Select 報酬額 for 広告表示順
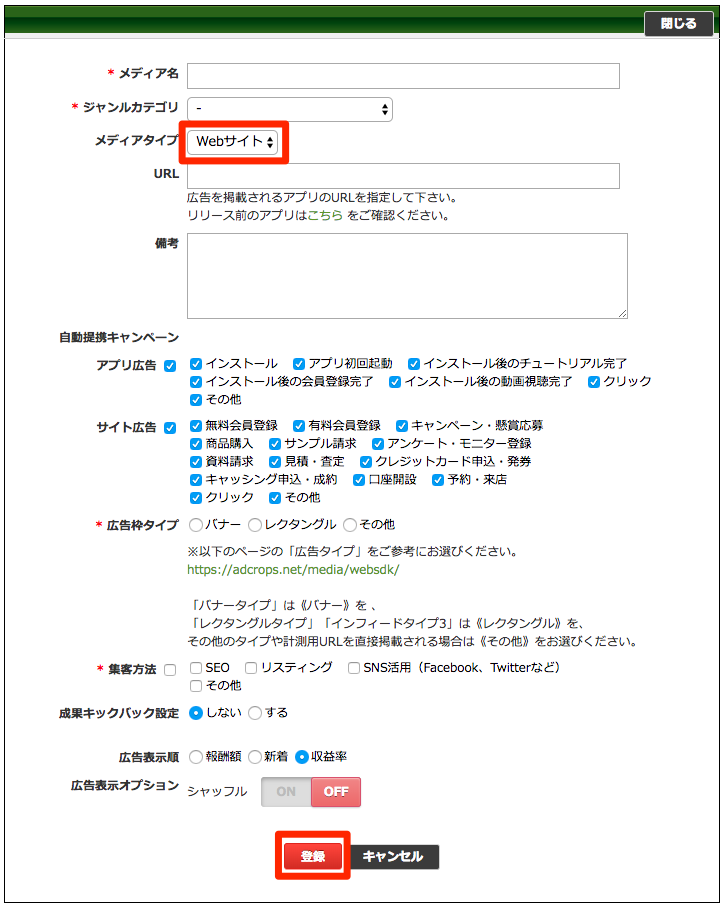Screen dimensions: 726x908 [x=196, y=757]
